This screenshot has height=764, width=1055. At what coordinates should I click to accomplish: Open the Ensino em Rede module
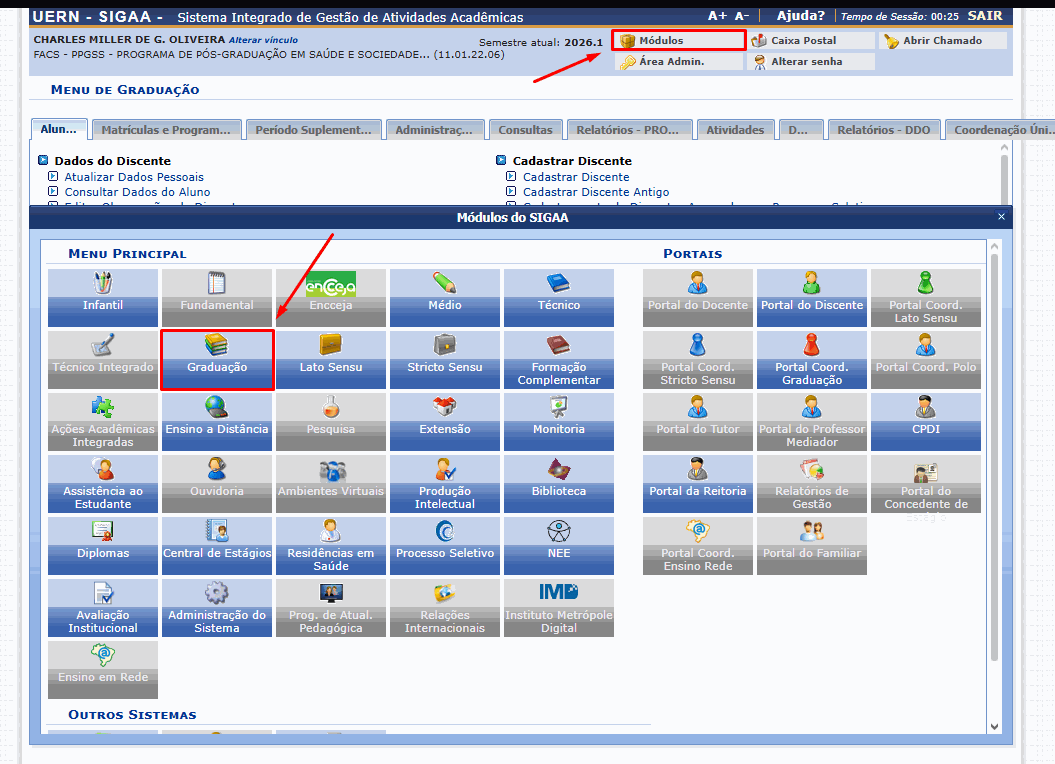pyautogui.click(x=103, y=669)
